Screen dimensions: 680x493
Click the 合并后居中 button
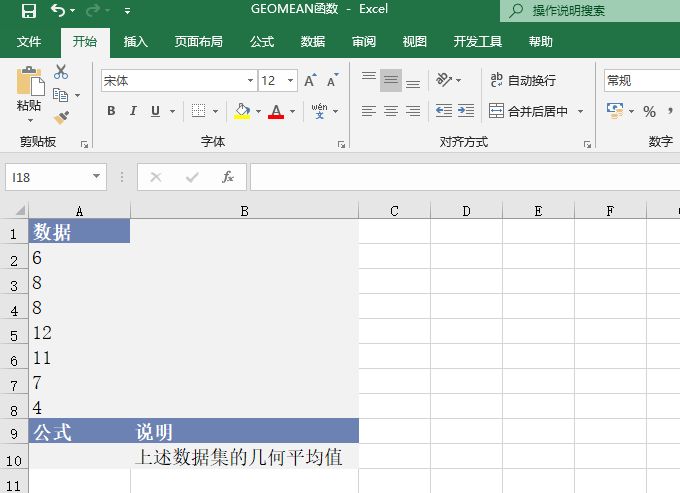(x=528, y=111)
